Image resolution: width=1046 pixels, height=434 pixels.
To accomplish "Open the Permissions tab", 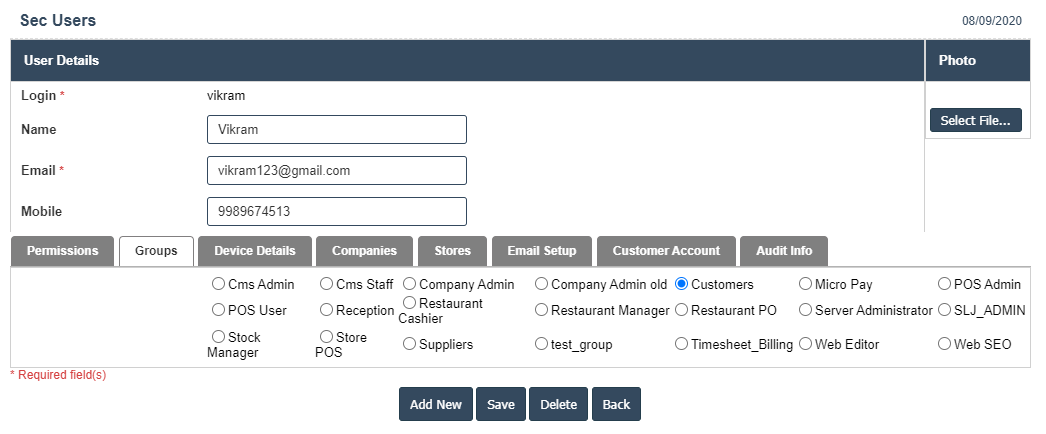I will point(62,251).
